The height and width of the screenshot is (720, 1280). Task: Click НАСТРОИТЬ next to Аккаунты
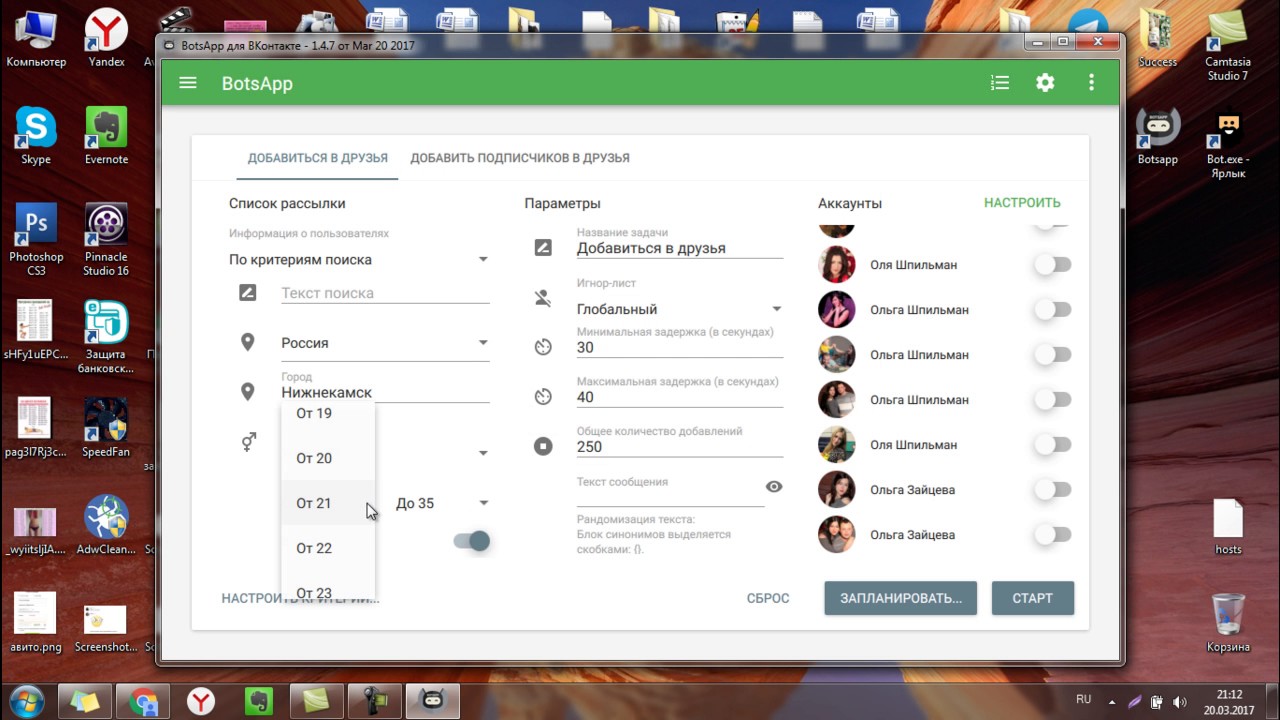click(x=1022, y=203)
